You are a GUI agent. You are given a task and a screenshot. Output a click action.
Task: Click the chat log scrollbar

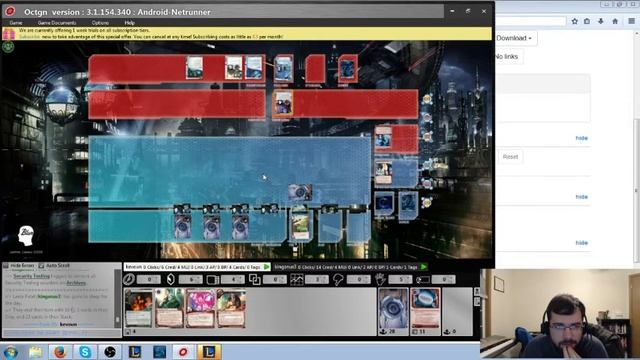point(118,298)
